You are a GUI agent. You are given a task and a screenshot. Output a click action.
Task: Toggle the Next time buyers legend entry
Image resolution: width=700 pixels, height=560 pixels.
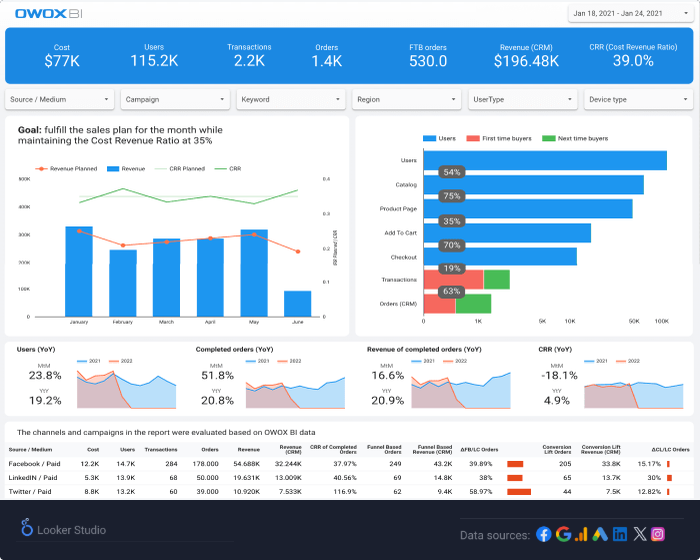click(575, 138)
